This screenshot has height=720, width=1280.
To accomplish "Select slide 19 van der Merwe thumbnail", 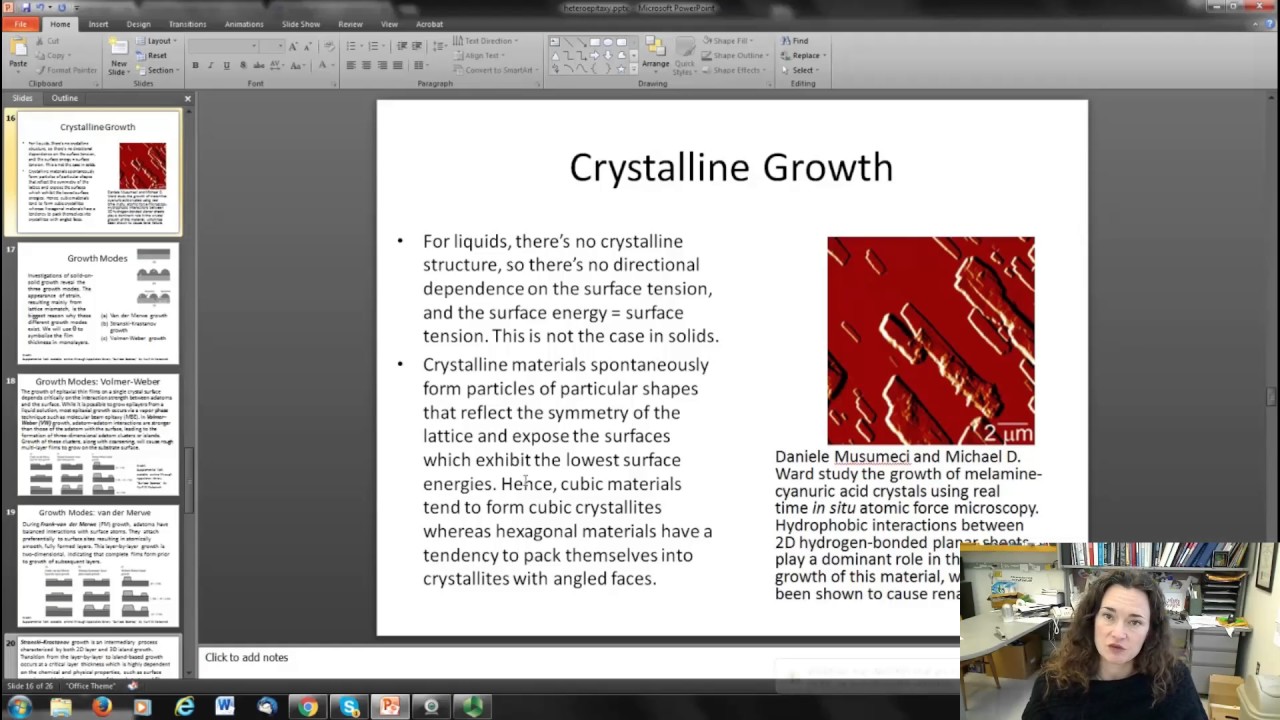I will click(98, 567).
